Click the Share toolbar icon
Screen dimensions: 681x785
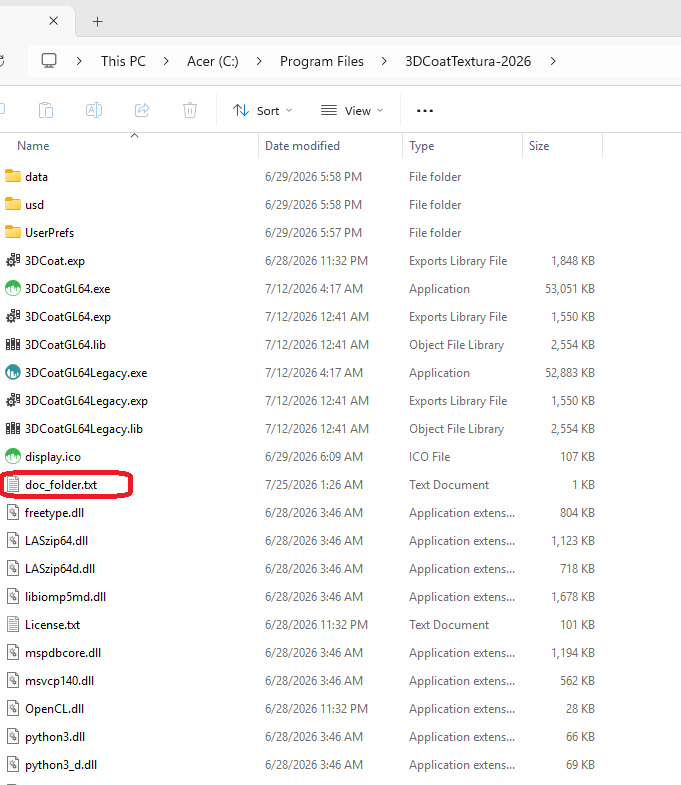tap(142, 110)
